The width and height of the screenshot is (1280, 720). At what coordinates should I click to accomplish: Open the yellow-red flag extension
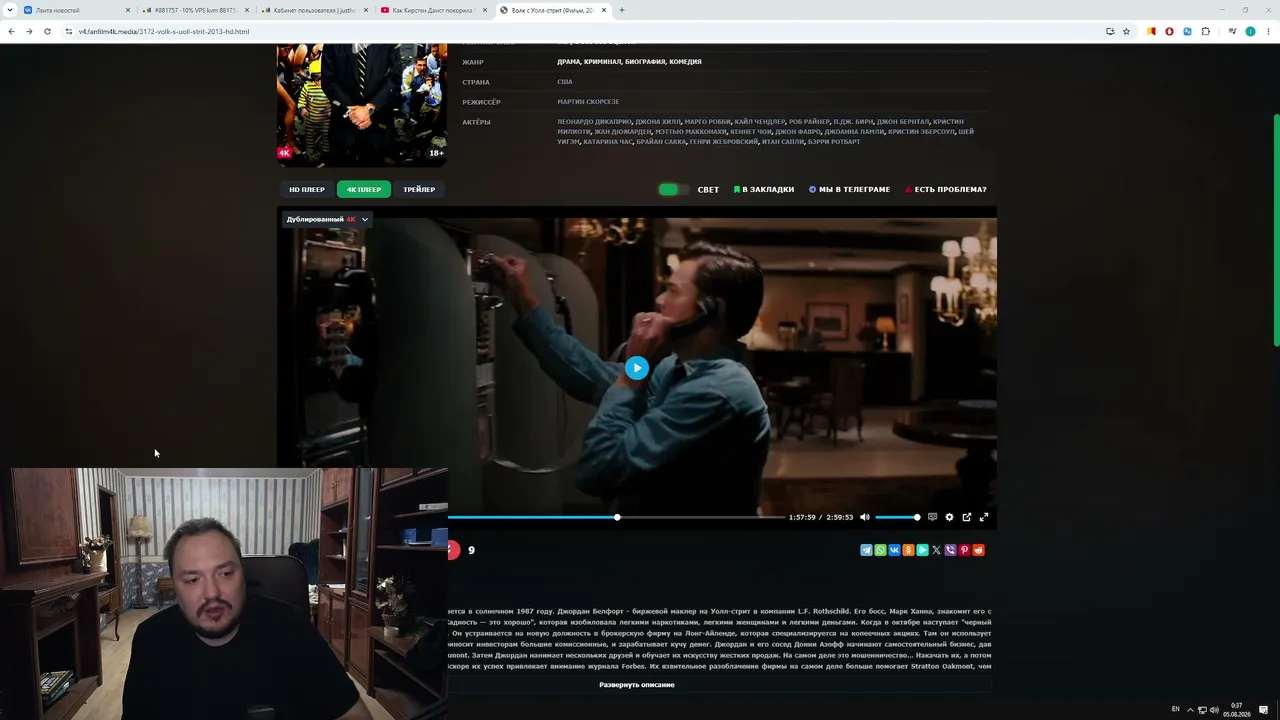click(x=1151, y=31)
